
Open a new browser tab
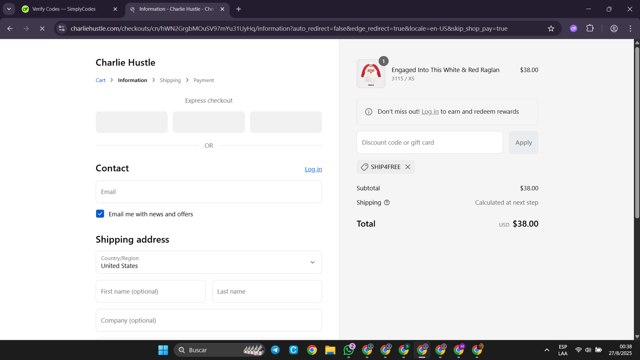tap(238, 9)
